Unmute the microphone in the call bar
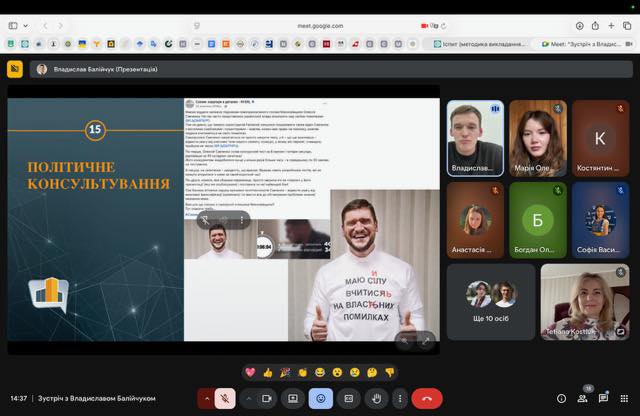 [x=226, y=398]
